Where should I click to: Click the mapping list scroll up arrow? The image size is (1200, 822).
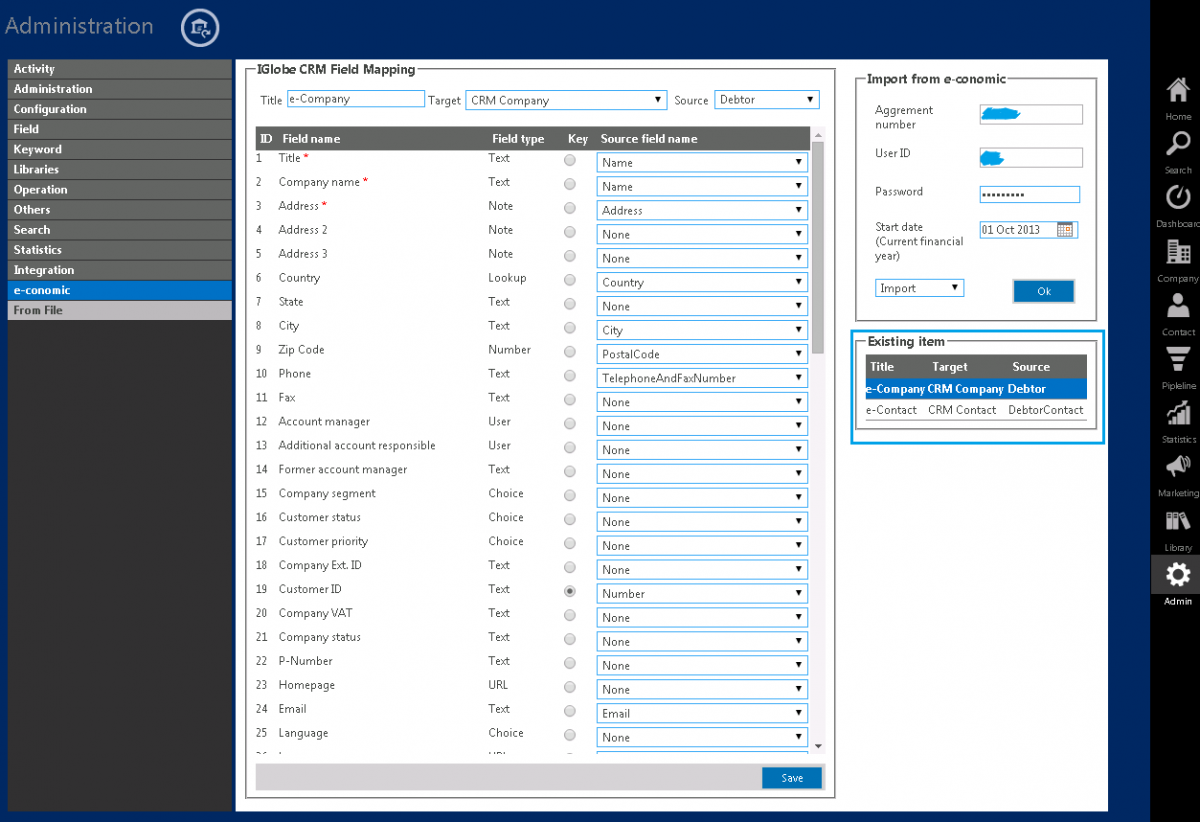(818, 134)
